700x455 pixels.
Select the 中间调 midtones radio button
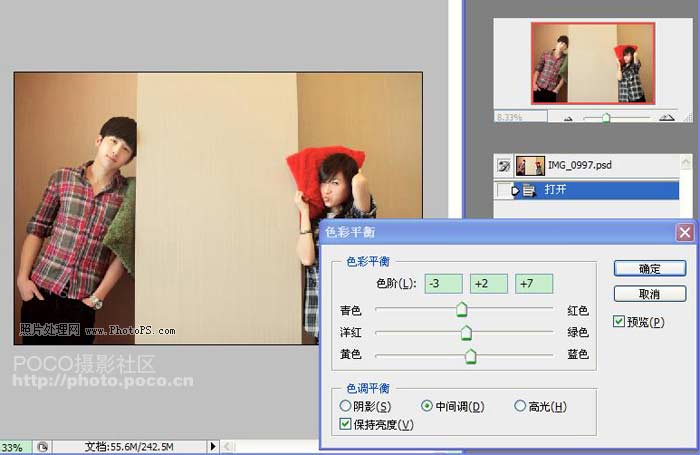(427, 406)
